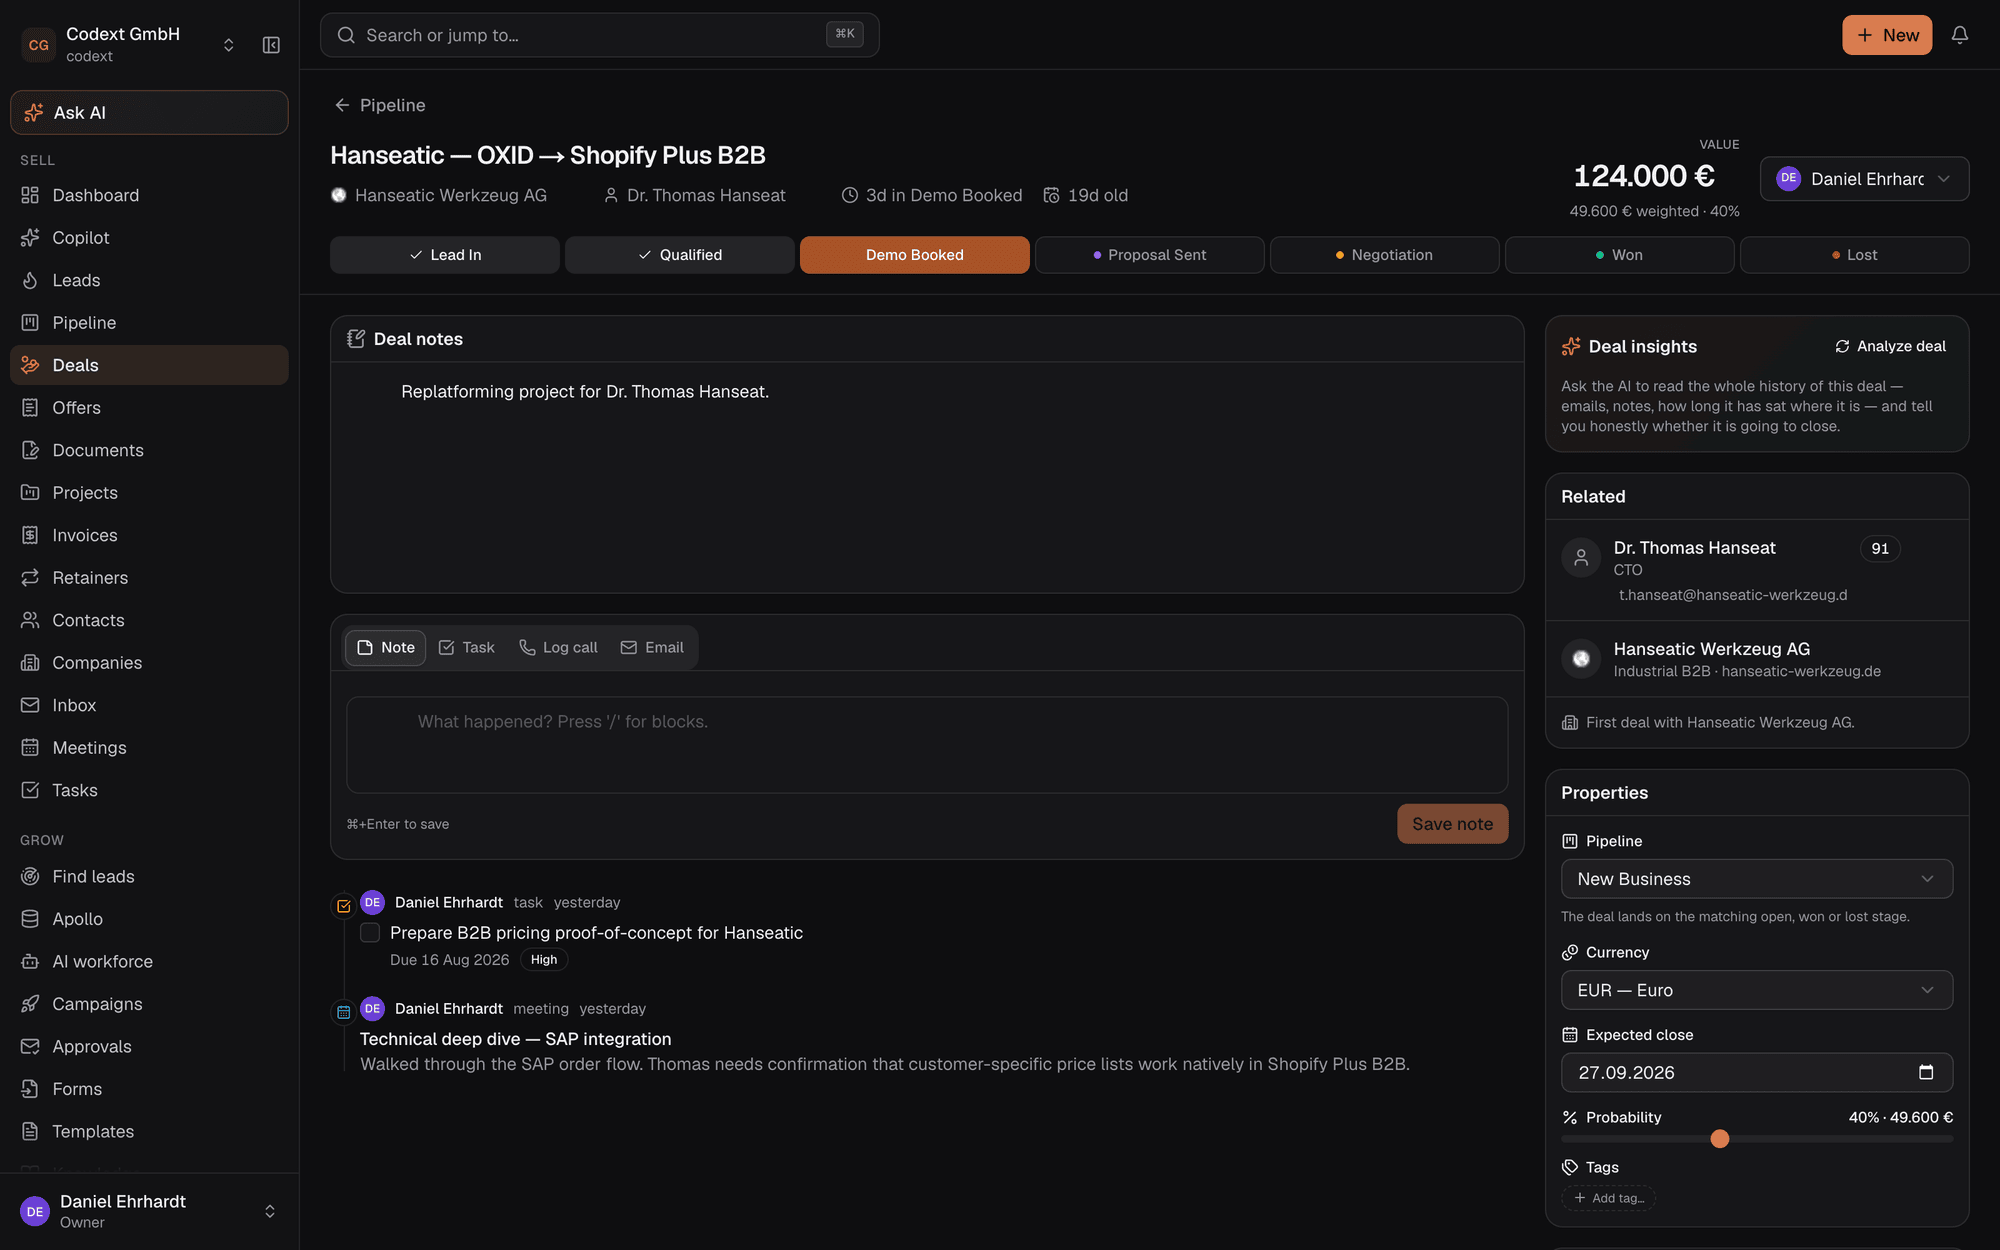
Task: Open Forms in the sidebar
Action: (149, 1089)
